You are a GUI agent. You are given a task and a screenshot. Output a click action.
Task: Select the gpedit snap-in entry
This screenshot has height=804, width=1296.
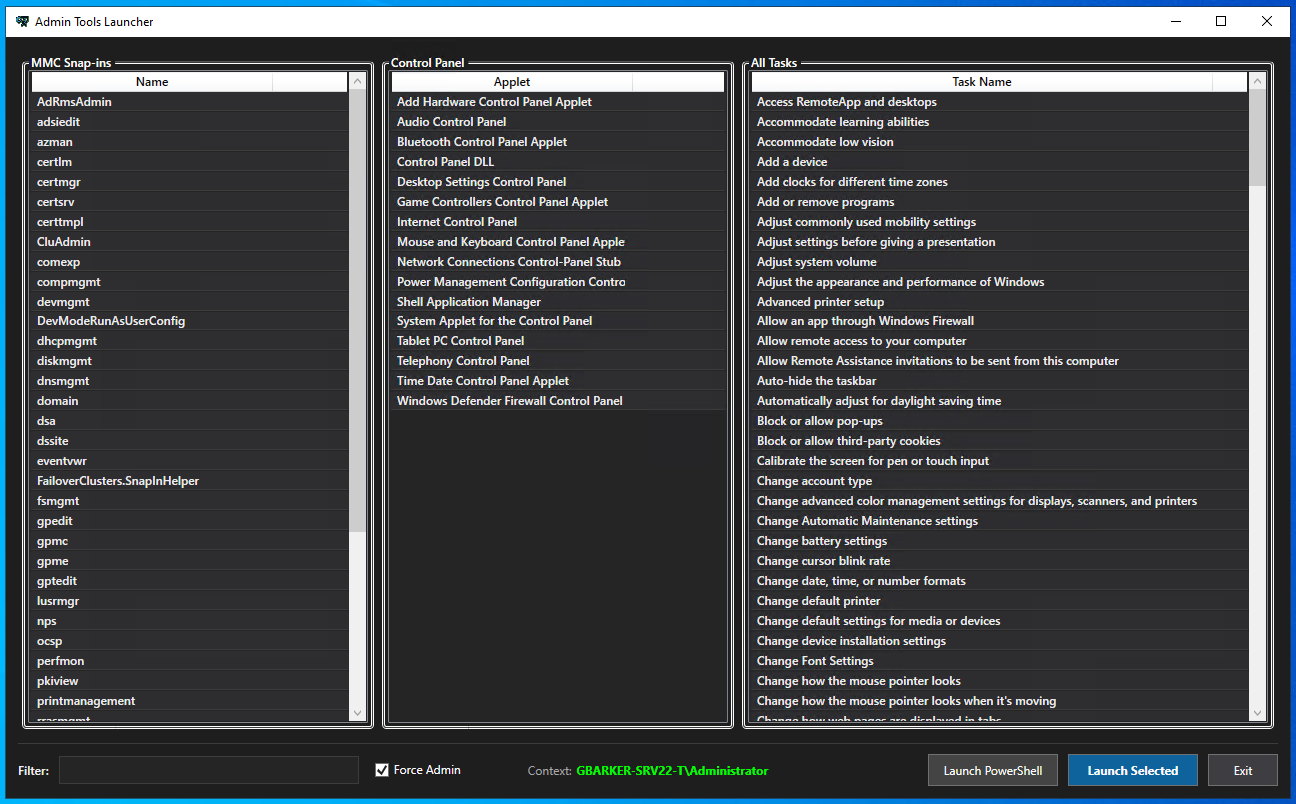coord(55,521)
